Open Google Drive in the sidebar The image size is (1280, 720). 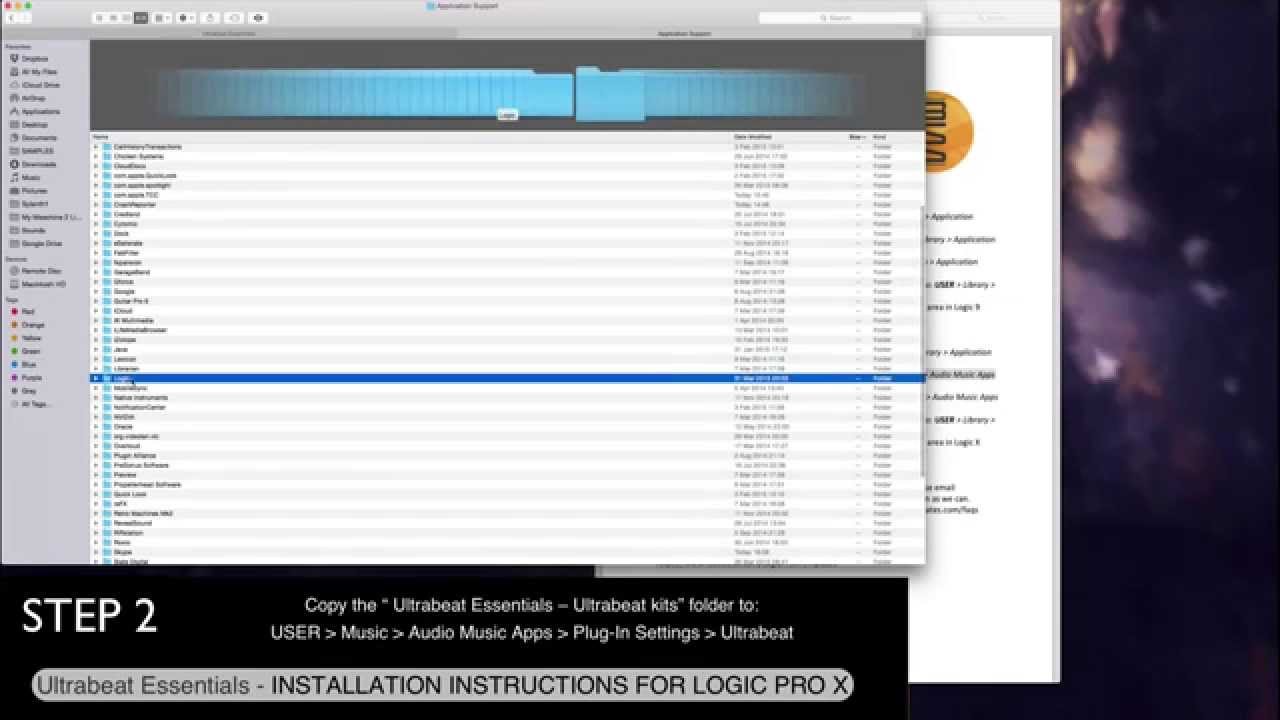click(x=41, y=243)
